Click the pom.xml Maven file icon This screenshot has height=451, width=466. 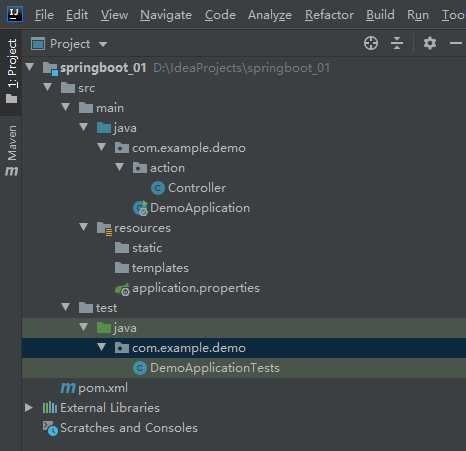tap(68, 388)
